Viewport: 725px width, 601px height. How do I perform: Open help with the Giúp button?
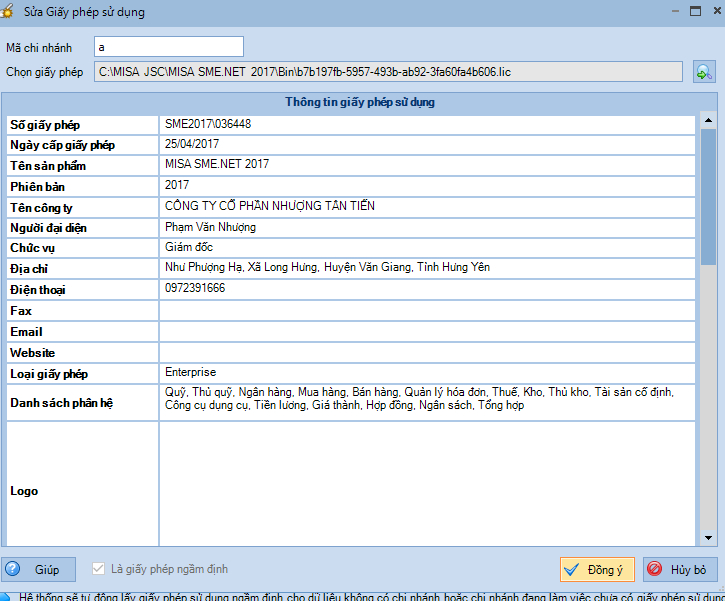click(37, 570)
